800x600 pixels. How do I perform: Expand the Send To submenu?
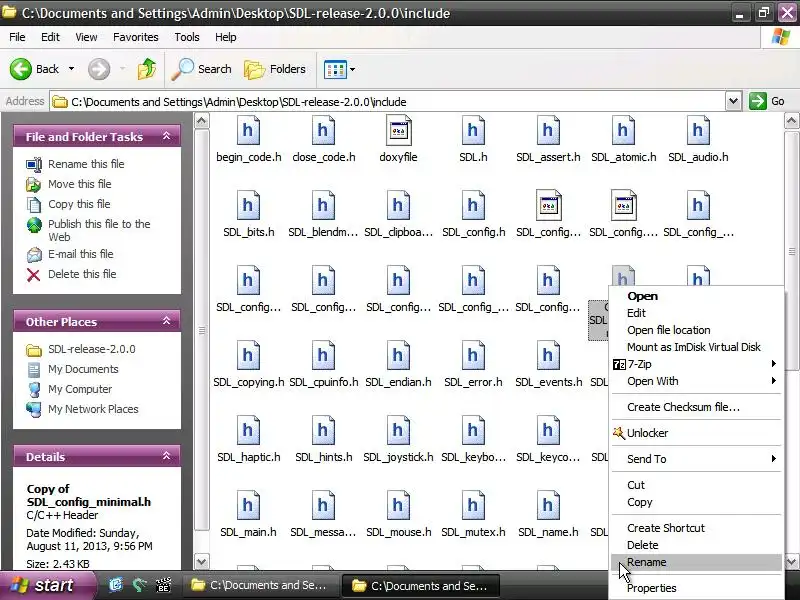696,459
